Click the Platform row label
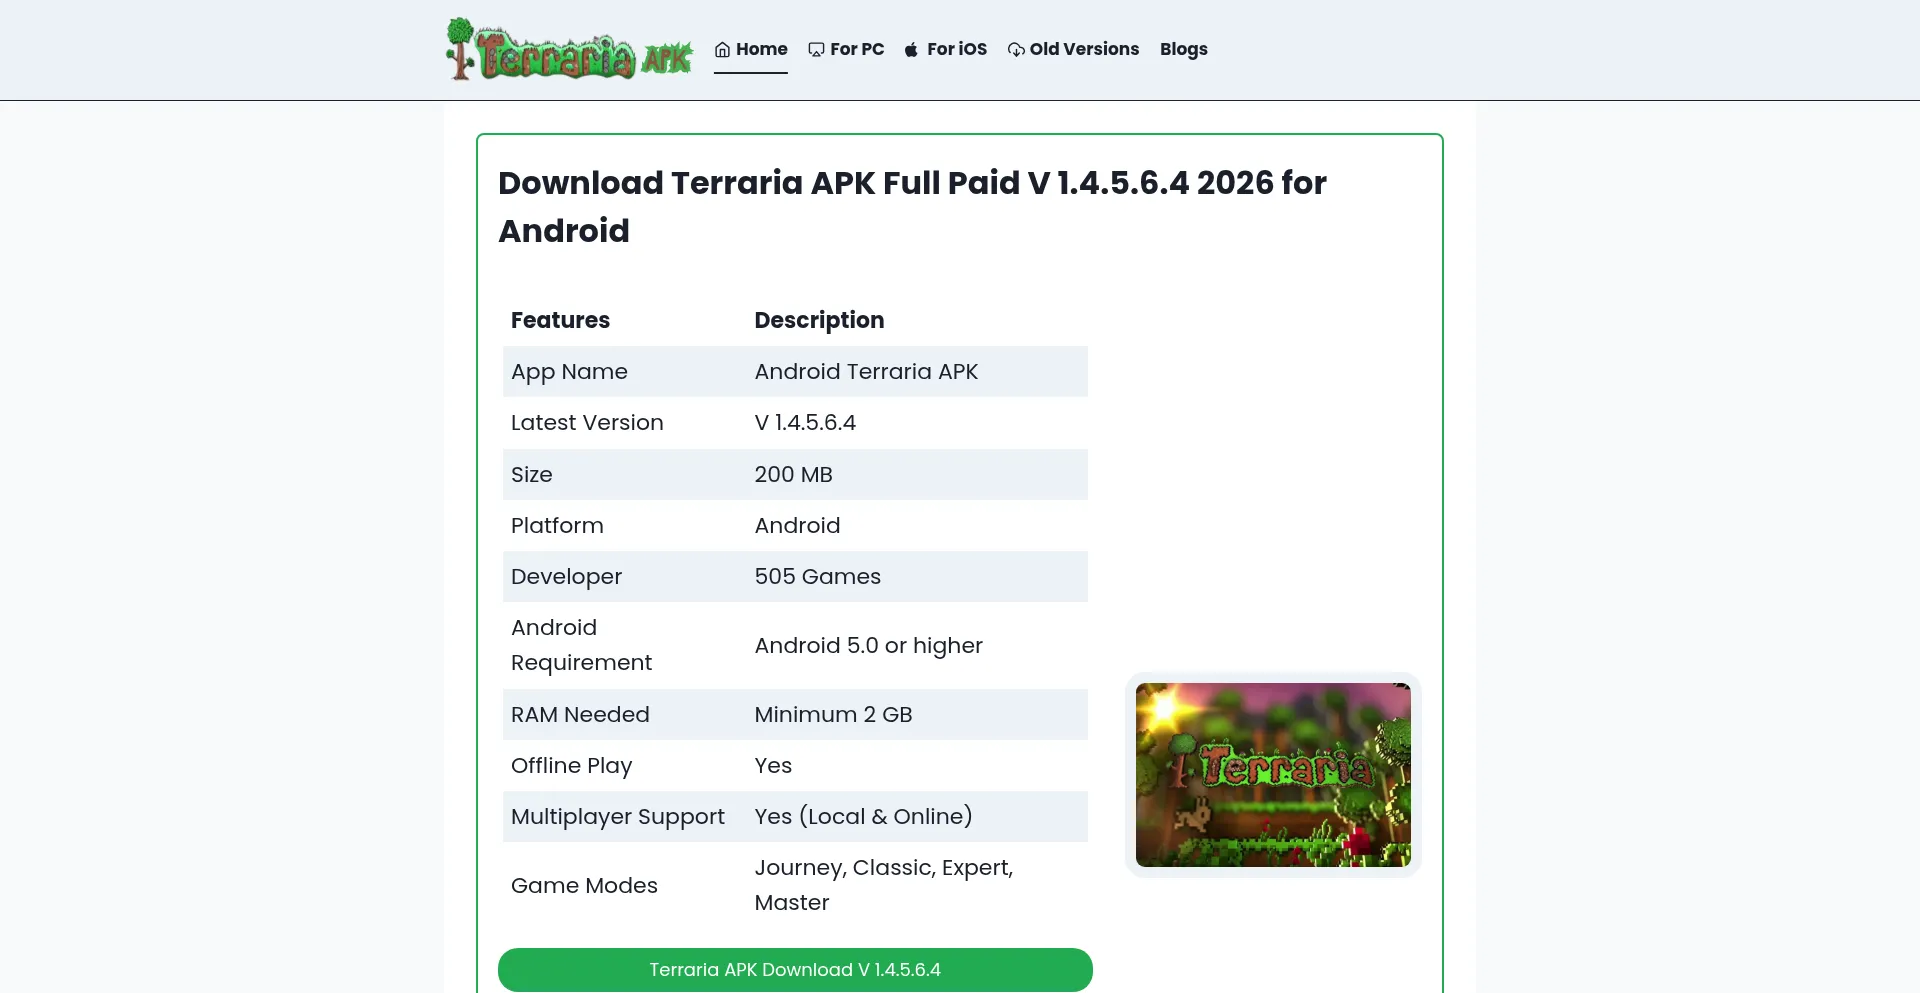Viewport: 1920px width, 993px height. [x=557, y=526]
